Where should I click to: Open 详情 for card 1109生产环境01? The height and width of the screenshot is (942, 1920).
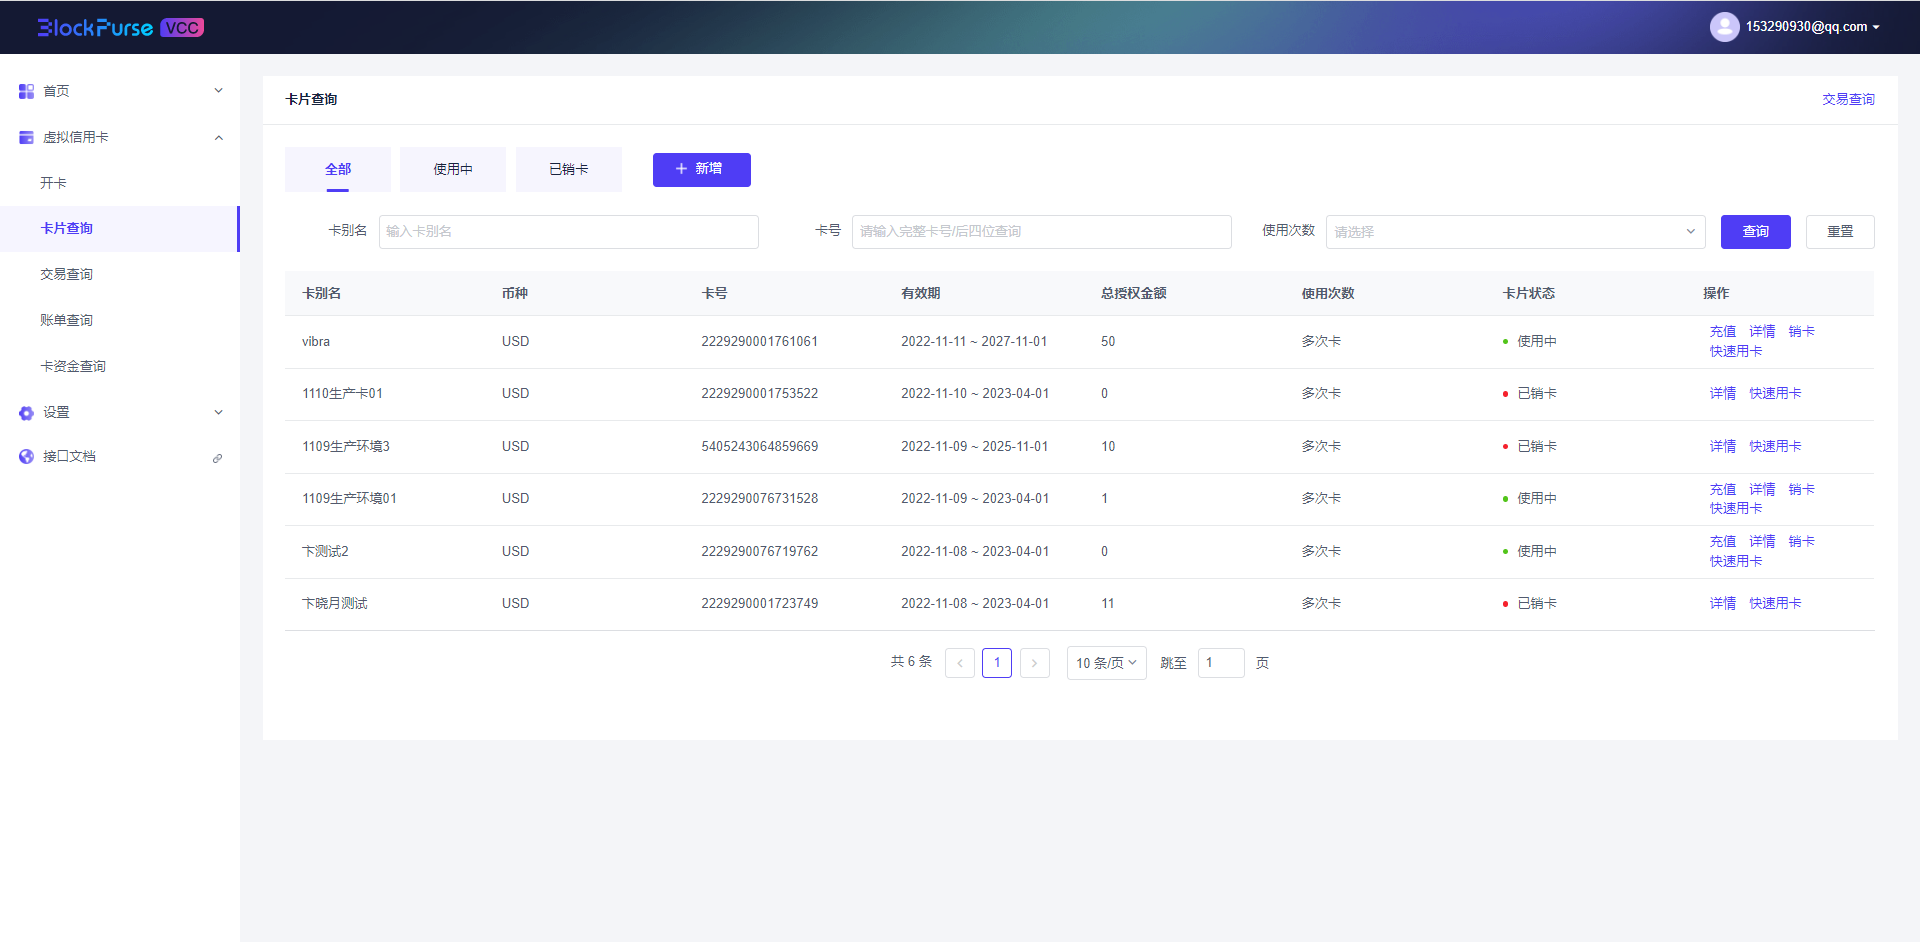tap(1762, 489)
